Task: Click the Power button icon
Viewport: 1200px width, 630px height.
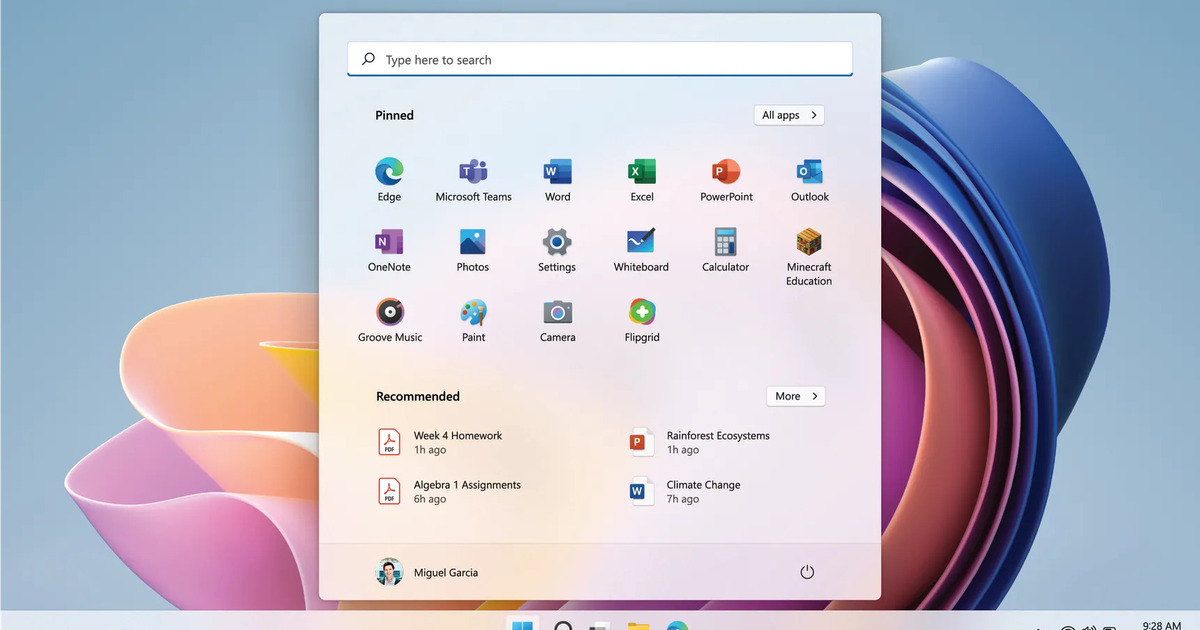Action: click(807, 572)
